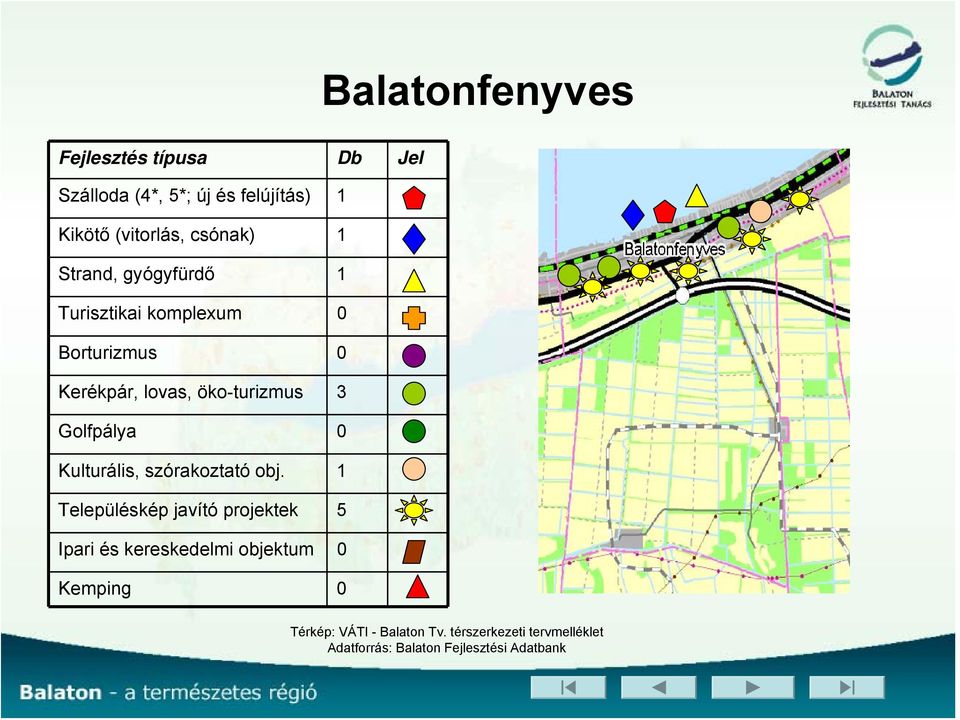Select "Településkép javító projektek" row label
Viewport: 960px width, 720px height.
178,510
